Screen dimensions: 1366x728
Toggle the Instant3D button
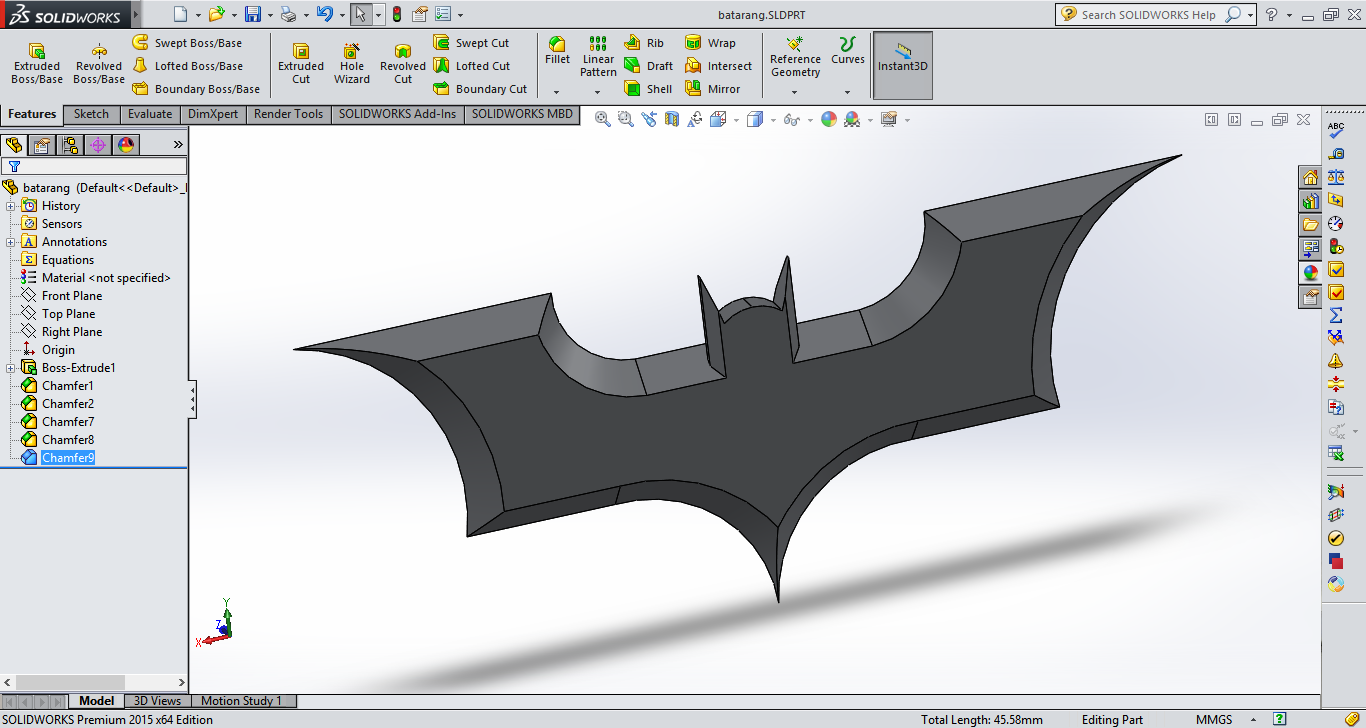coord(903,64)
